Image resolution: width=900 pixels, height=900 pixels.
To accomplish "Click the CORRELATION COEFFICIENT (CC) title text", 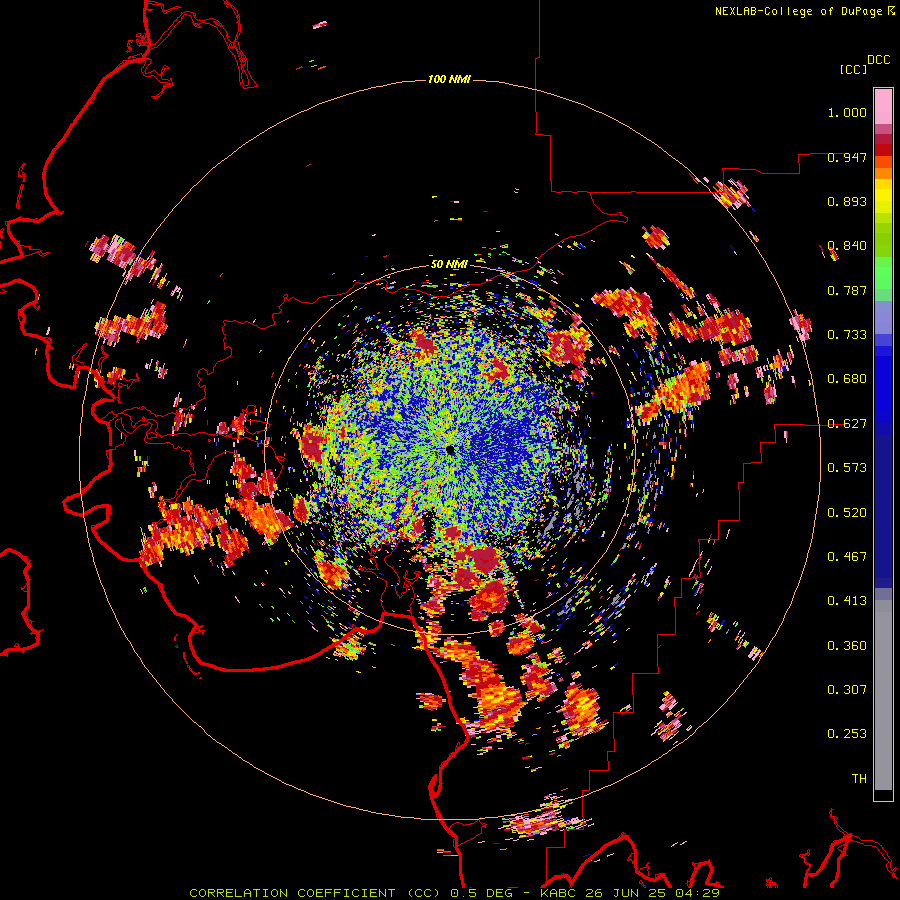I will tap(315, 893).
